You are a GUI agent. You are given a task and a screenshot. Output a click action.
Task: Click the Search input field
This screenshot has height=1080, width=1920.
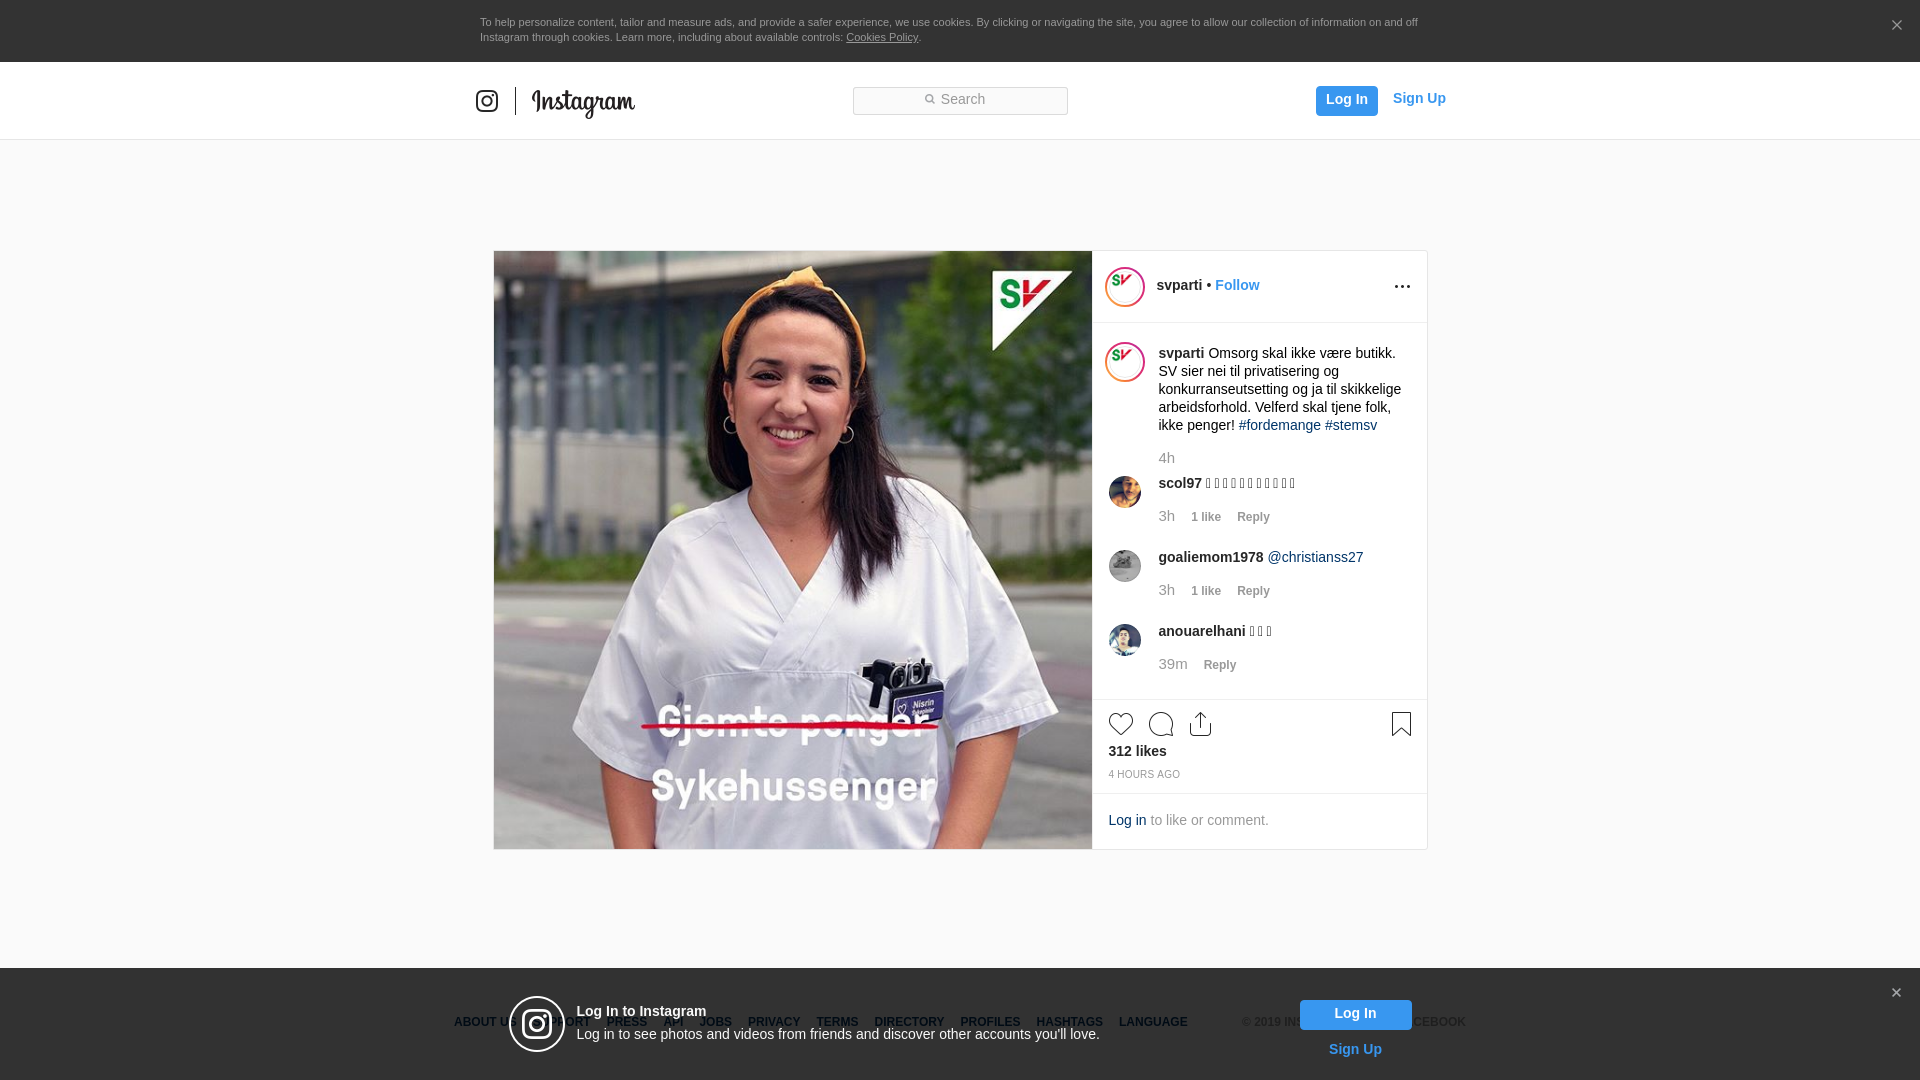tap(960, 100)
